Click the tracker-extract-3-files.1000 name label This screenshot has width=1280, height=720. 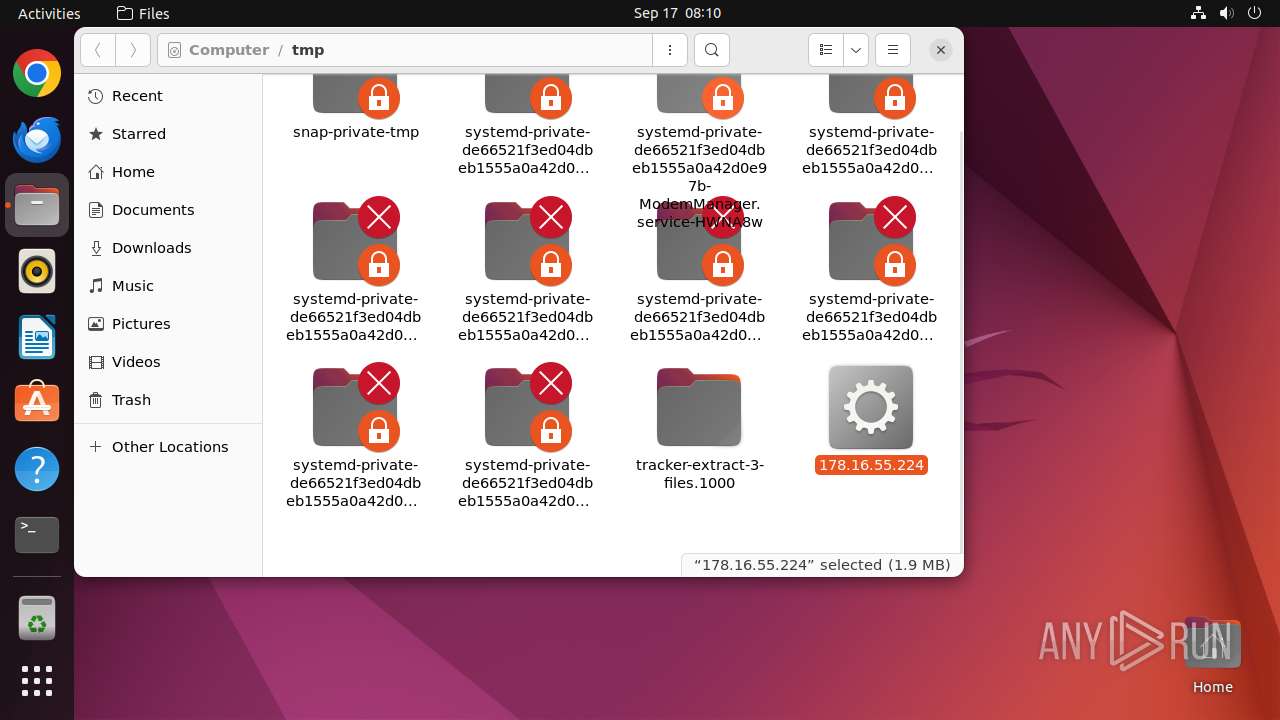tap(699, 474)
